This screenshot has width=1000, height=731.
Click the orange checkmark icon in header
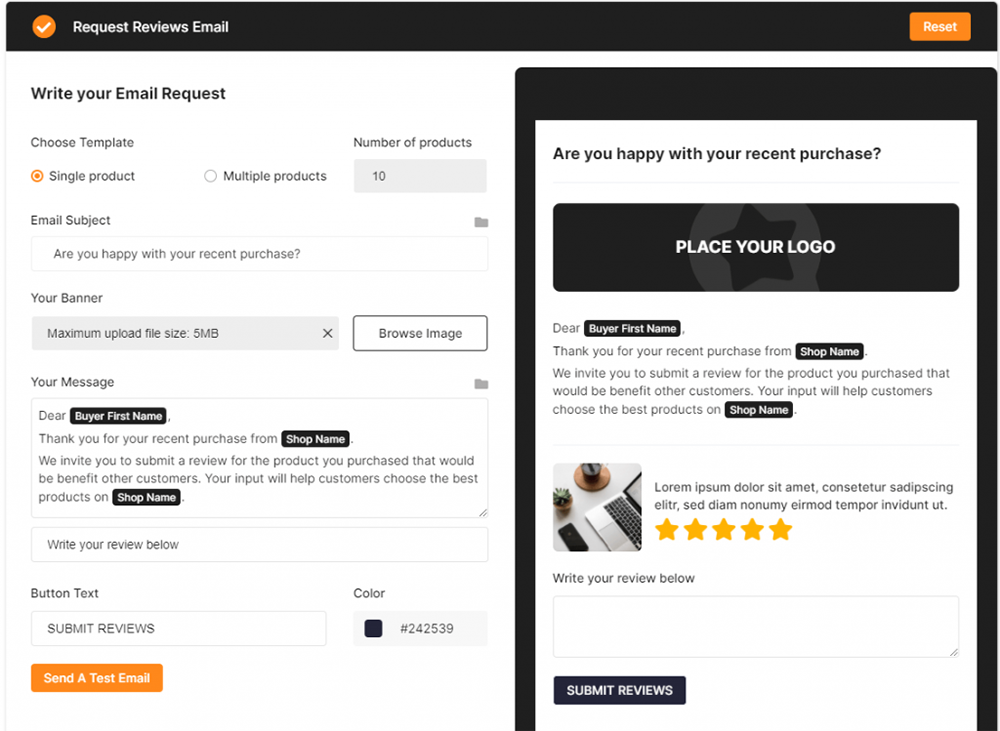pos(44,27)
